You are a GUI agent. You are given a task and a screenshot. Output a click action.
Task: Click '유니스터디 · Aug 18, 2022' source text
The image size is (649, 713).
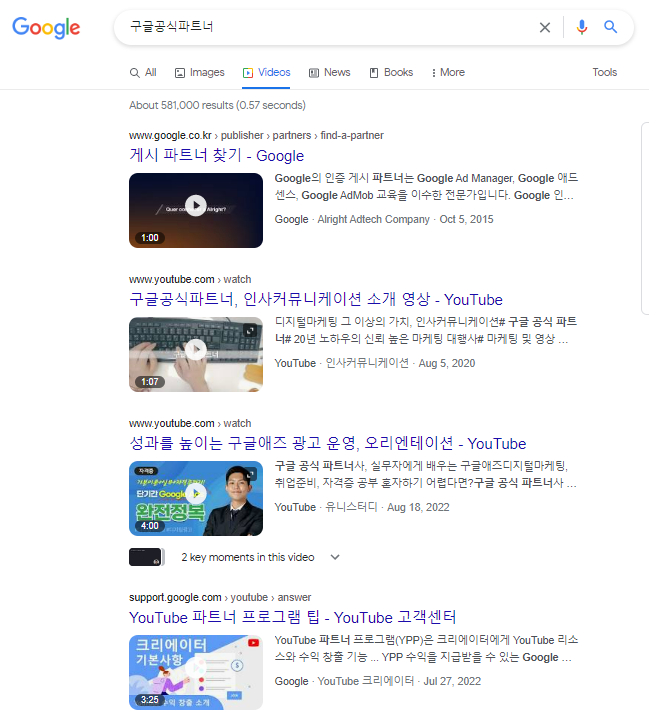(387, 507)
